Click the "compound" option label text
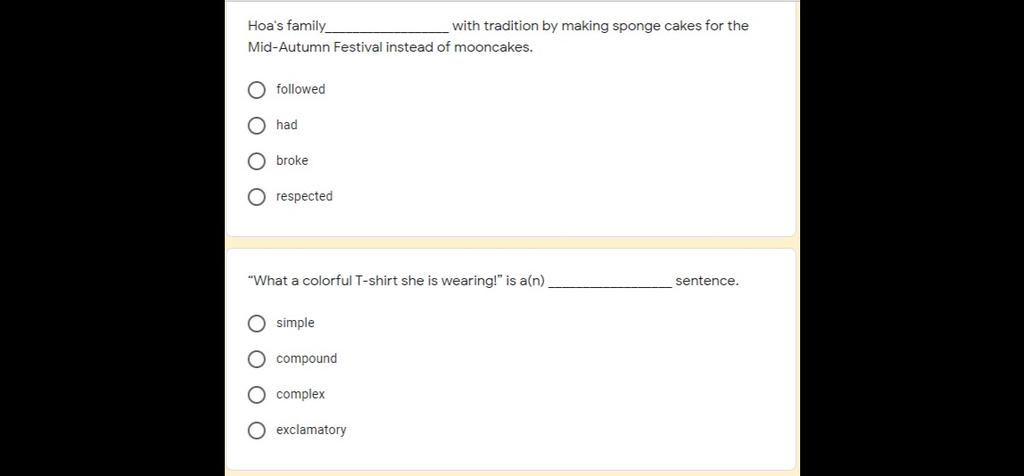The image size is (1024, 476). [306, 359]
